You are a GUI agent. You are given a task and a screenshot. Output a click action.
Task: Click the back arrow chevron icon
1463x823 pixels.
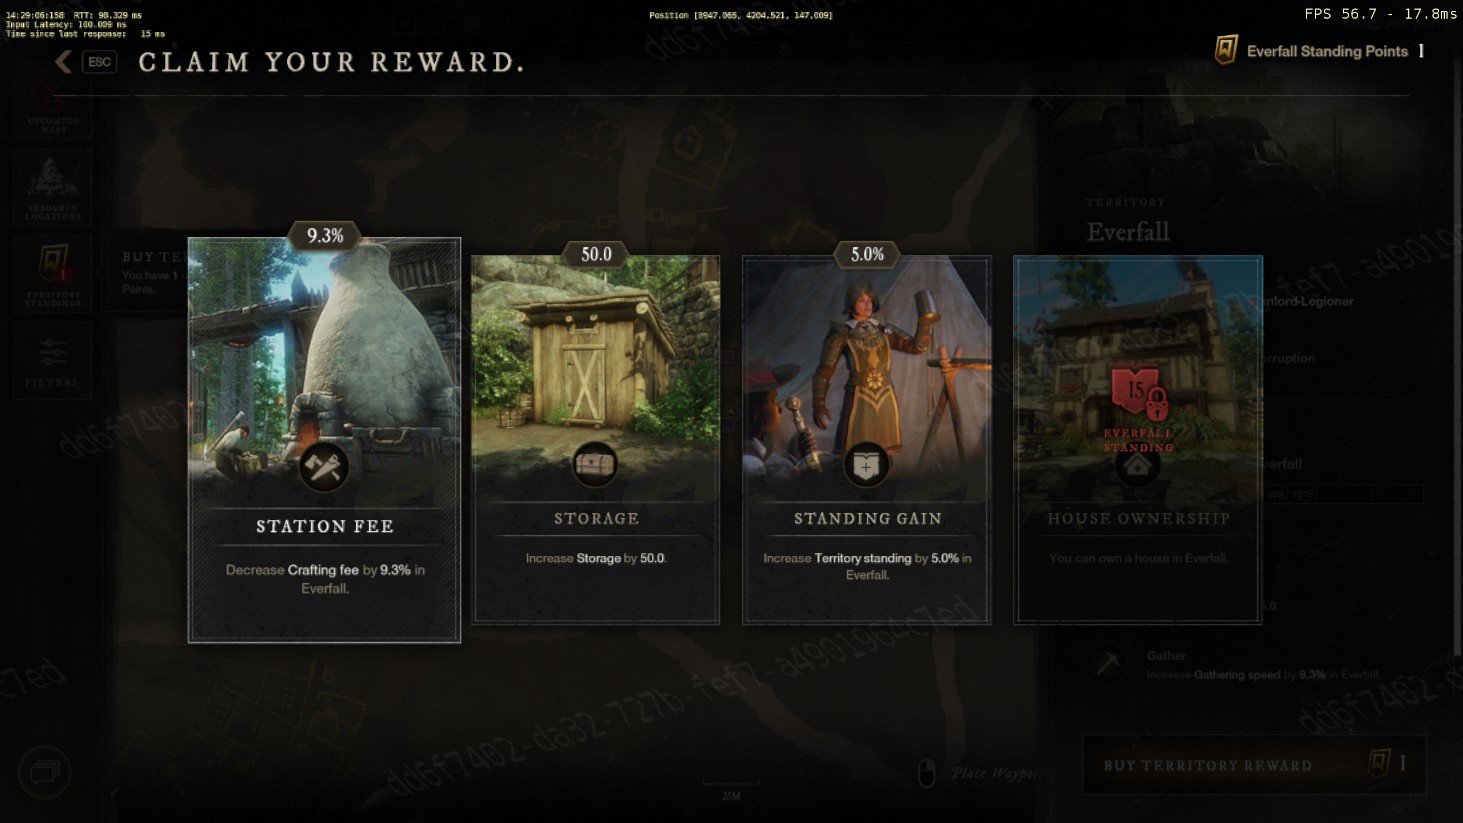[63, 62]
